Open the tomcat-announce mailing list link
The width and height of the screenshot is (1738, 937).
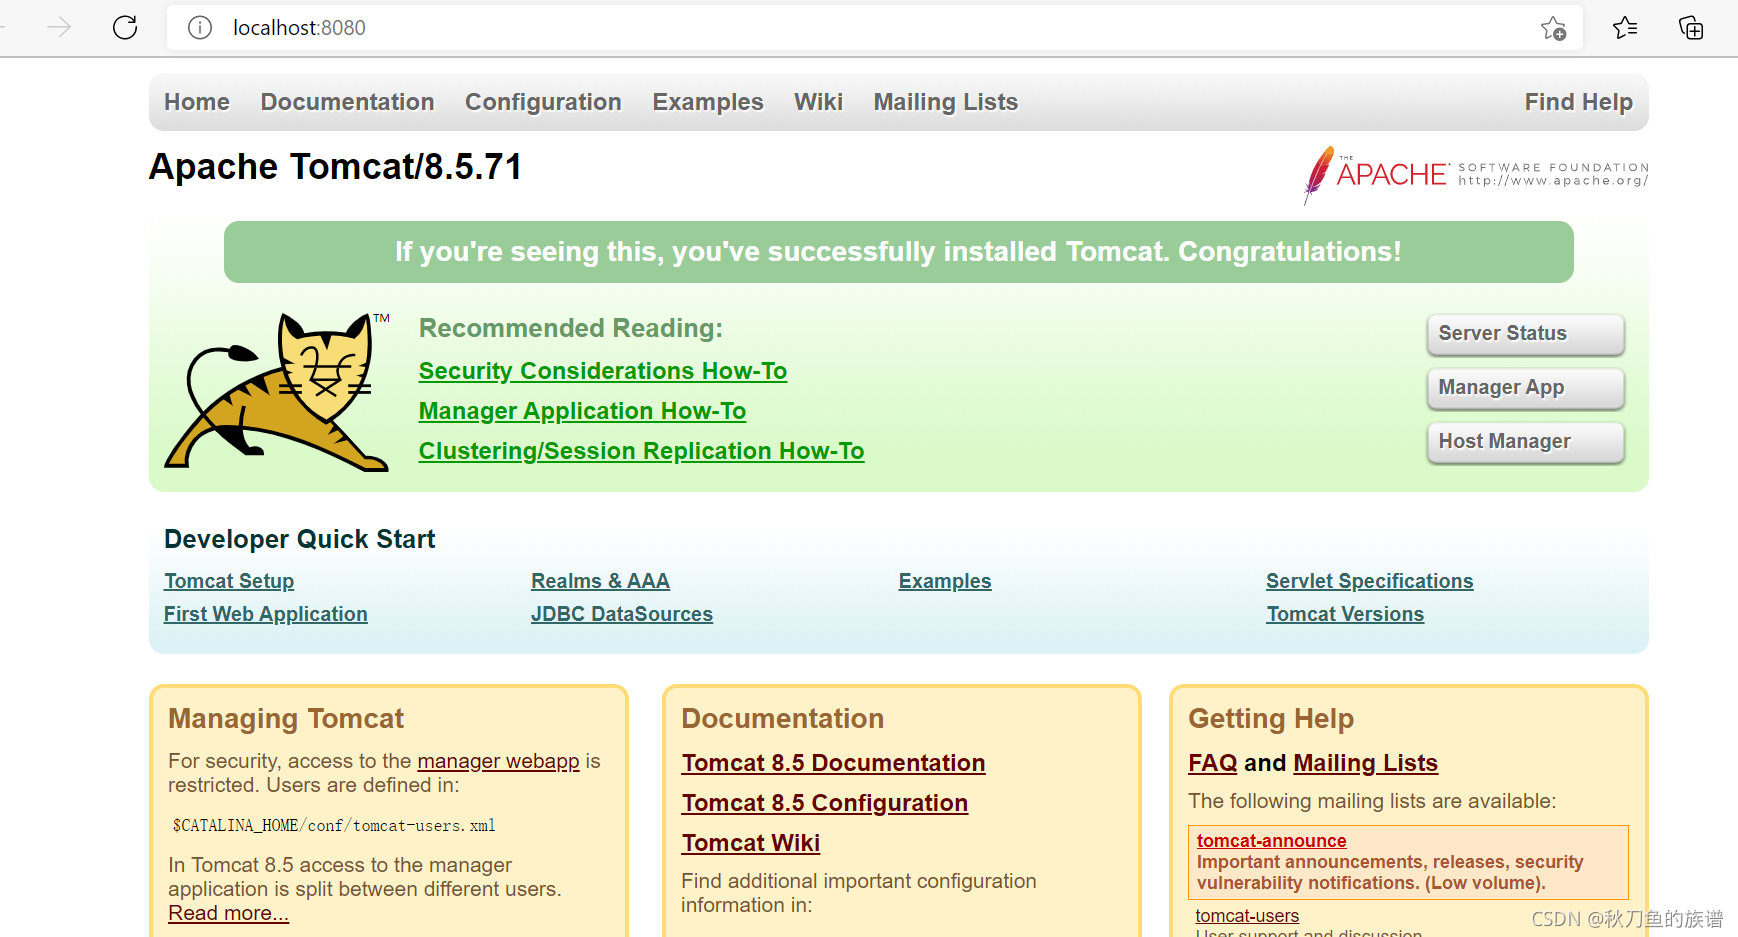tap(1271, 841)
